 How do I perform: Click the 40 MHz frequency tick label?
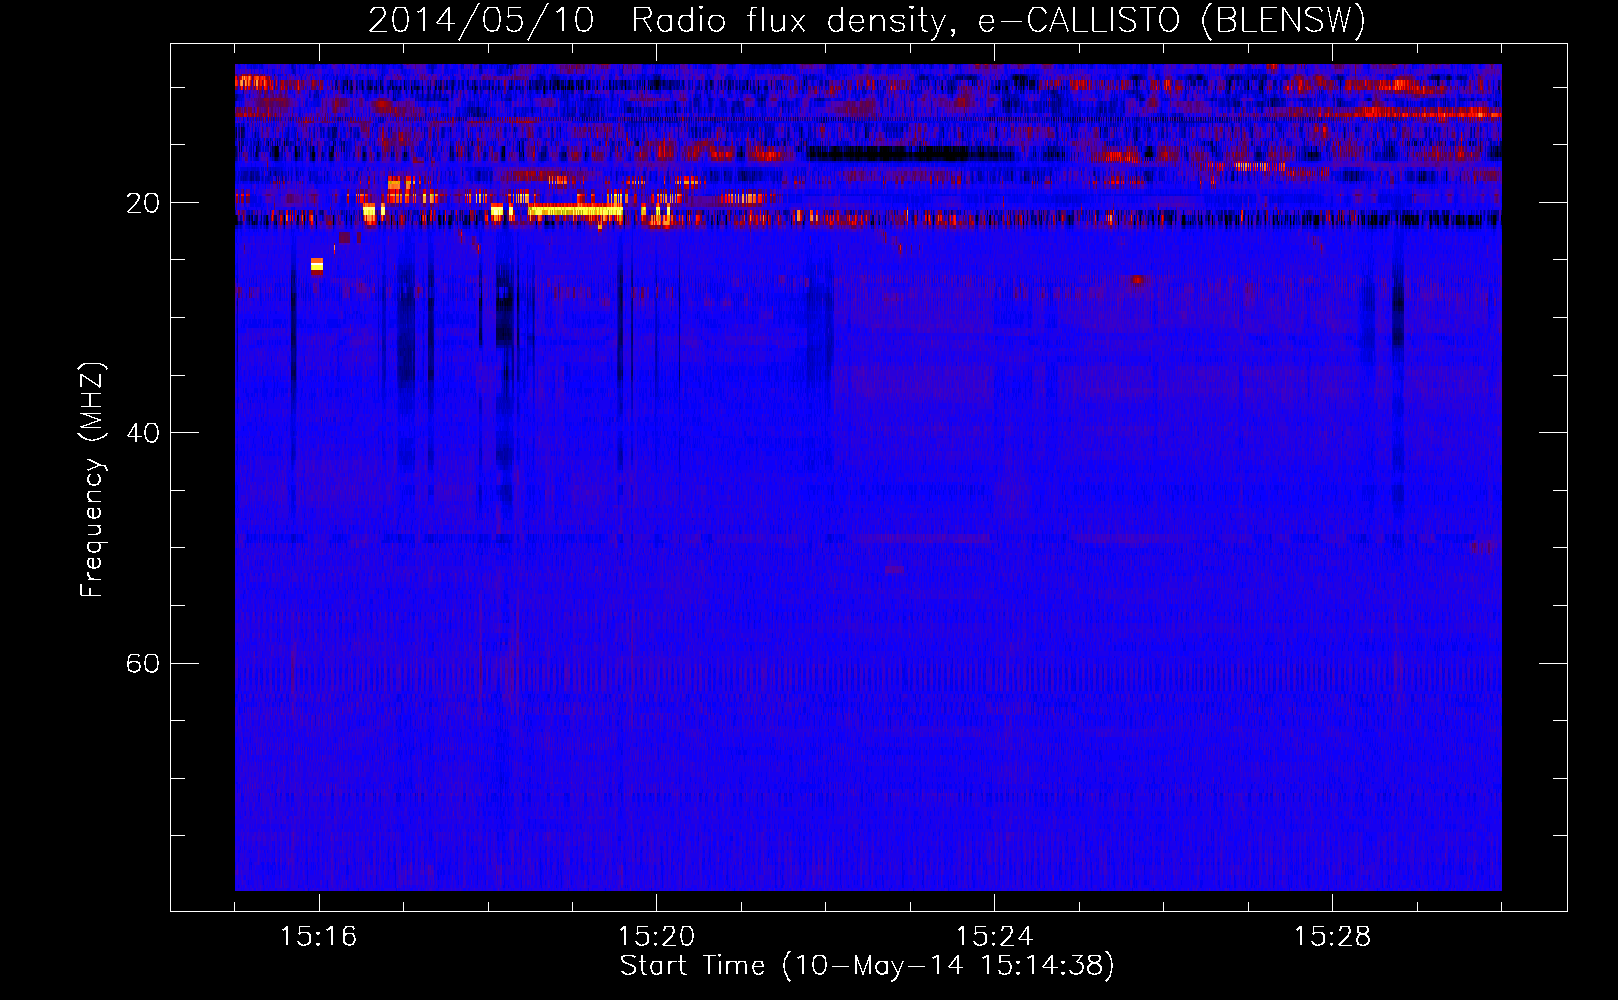tap(143, 433)
